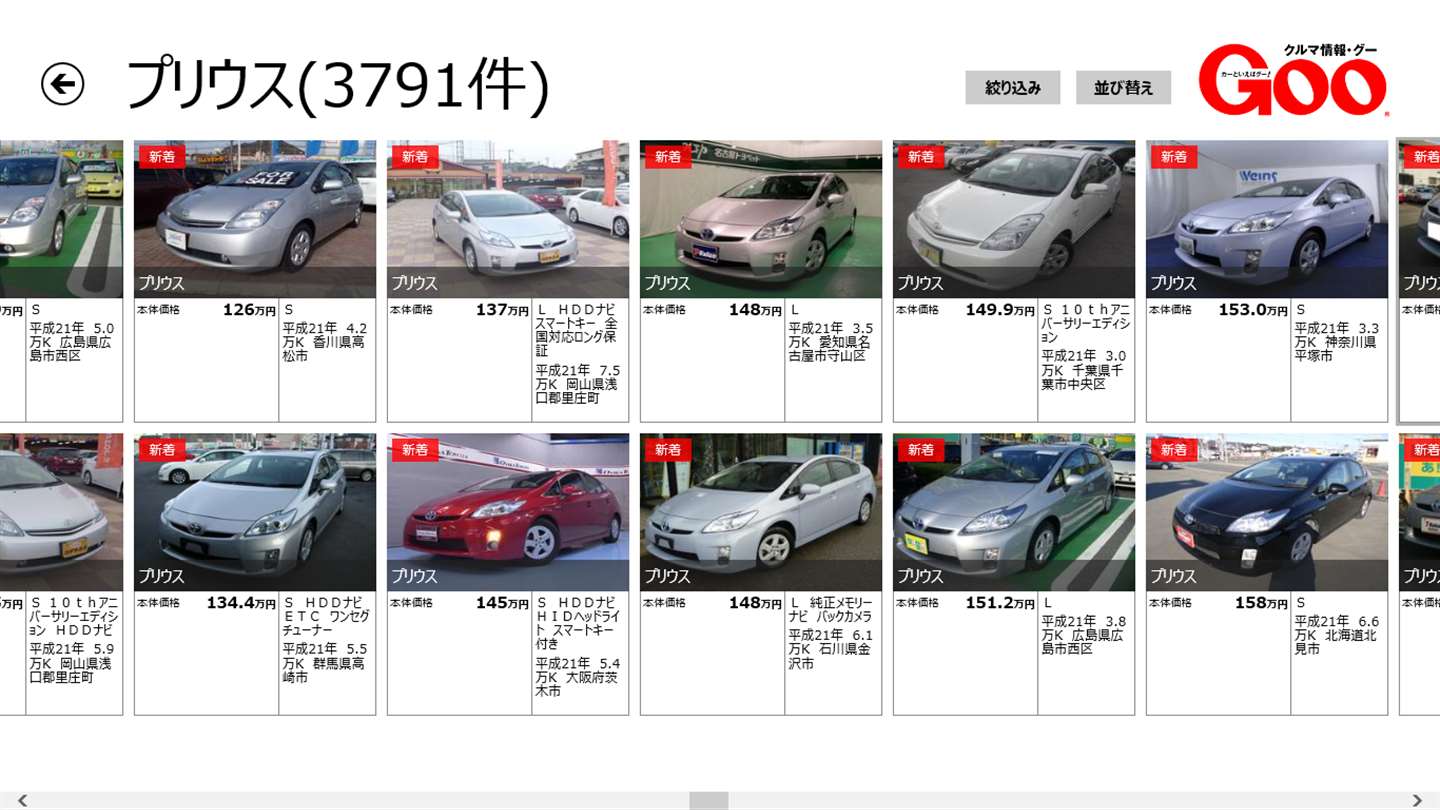Viewport: 1440px width, 810px height.
Task: Click the 新着 badge on the 134.4万円 car
Action: click(162, 450)
